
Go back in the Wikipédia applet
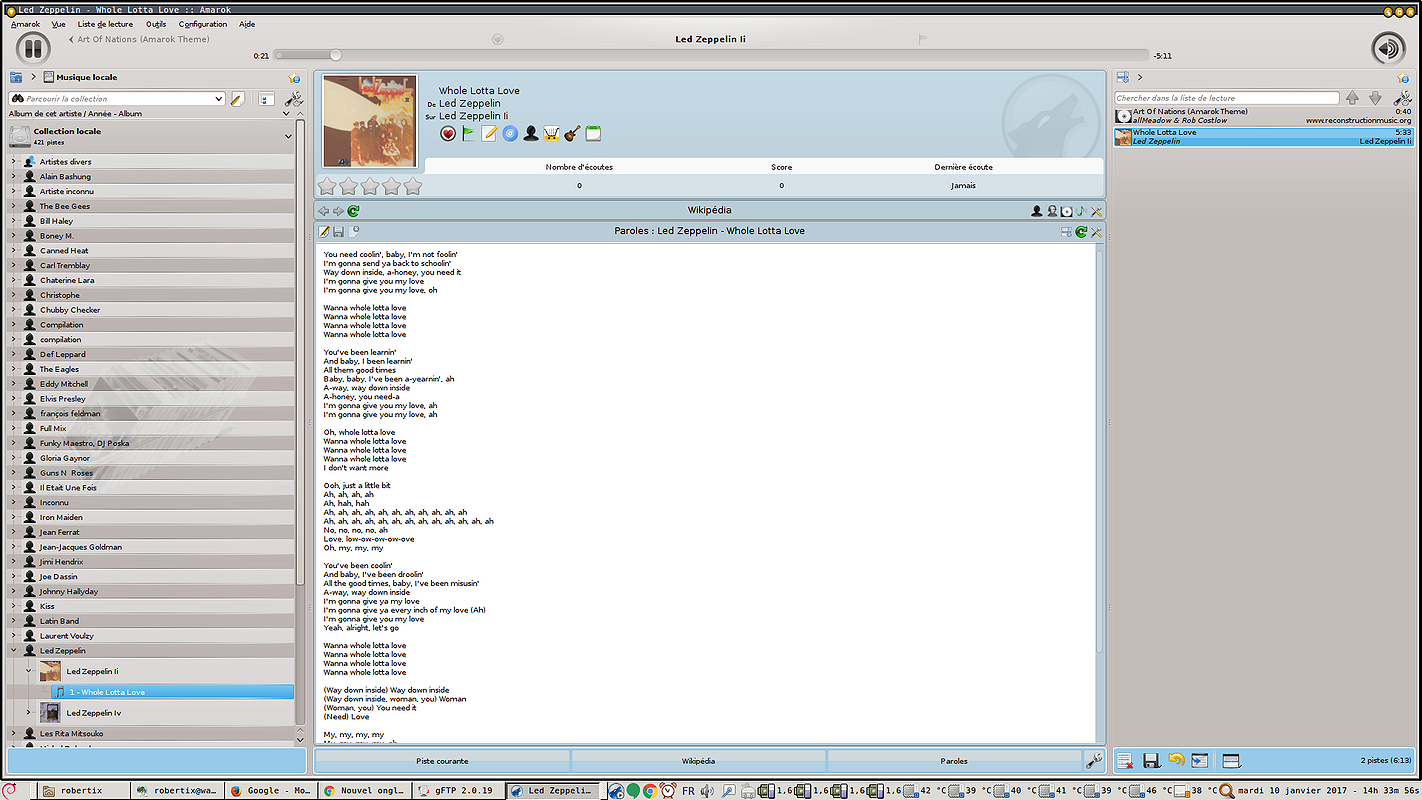(324, 211)
